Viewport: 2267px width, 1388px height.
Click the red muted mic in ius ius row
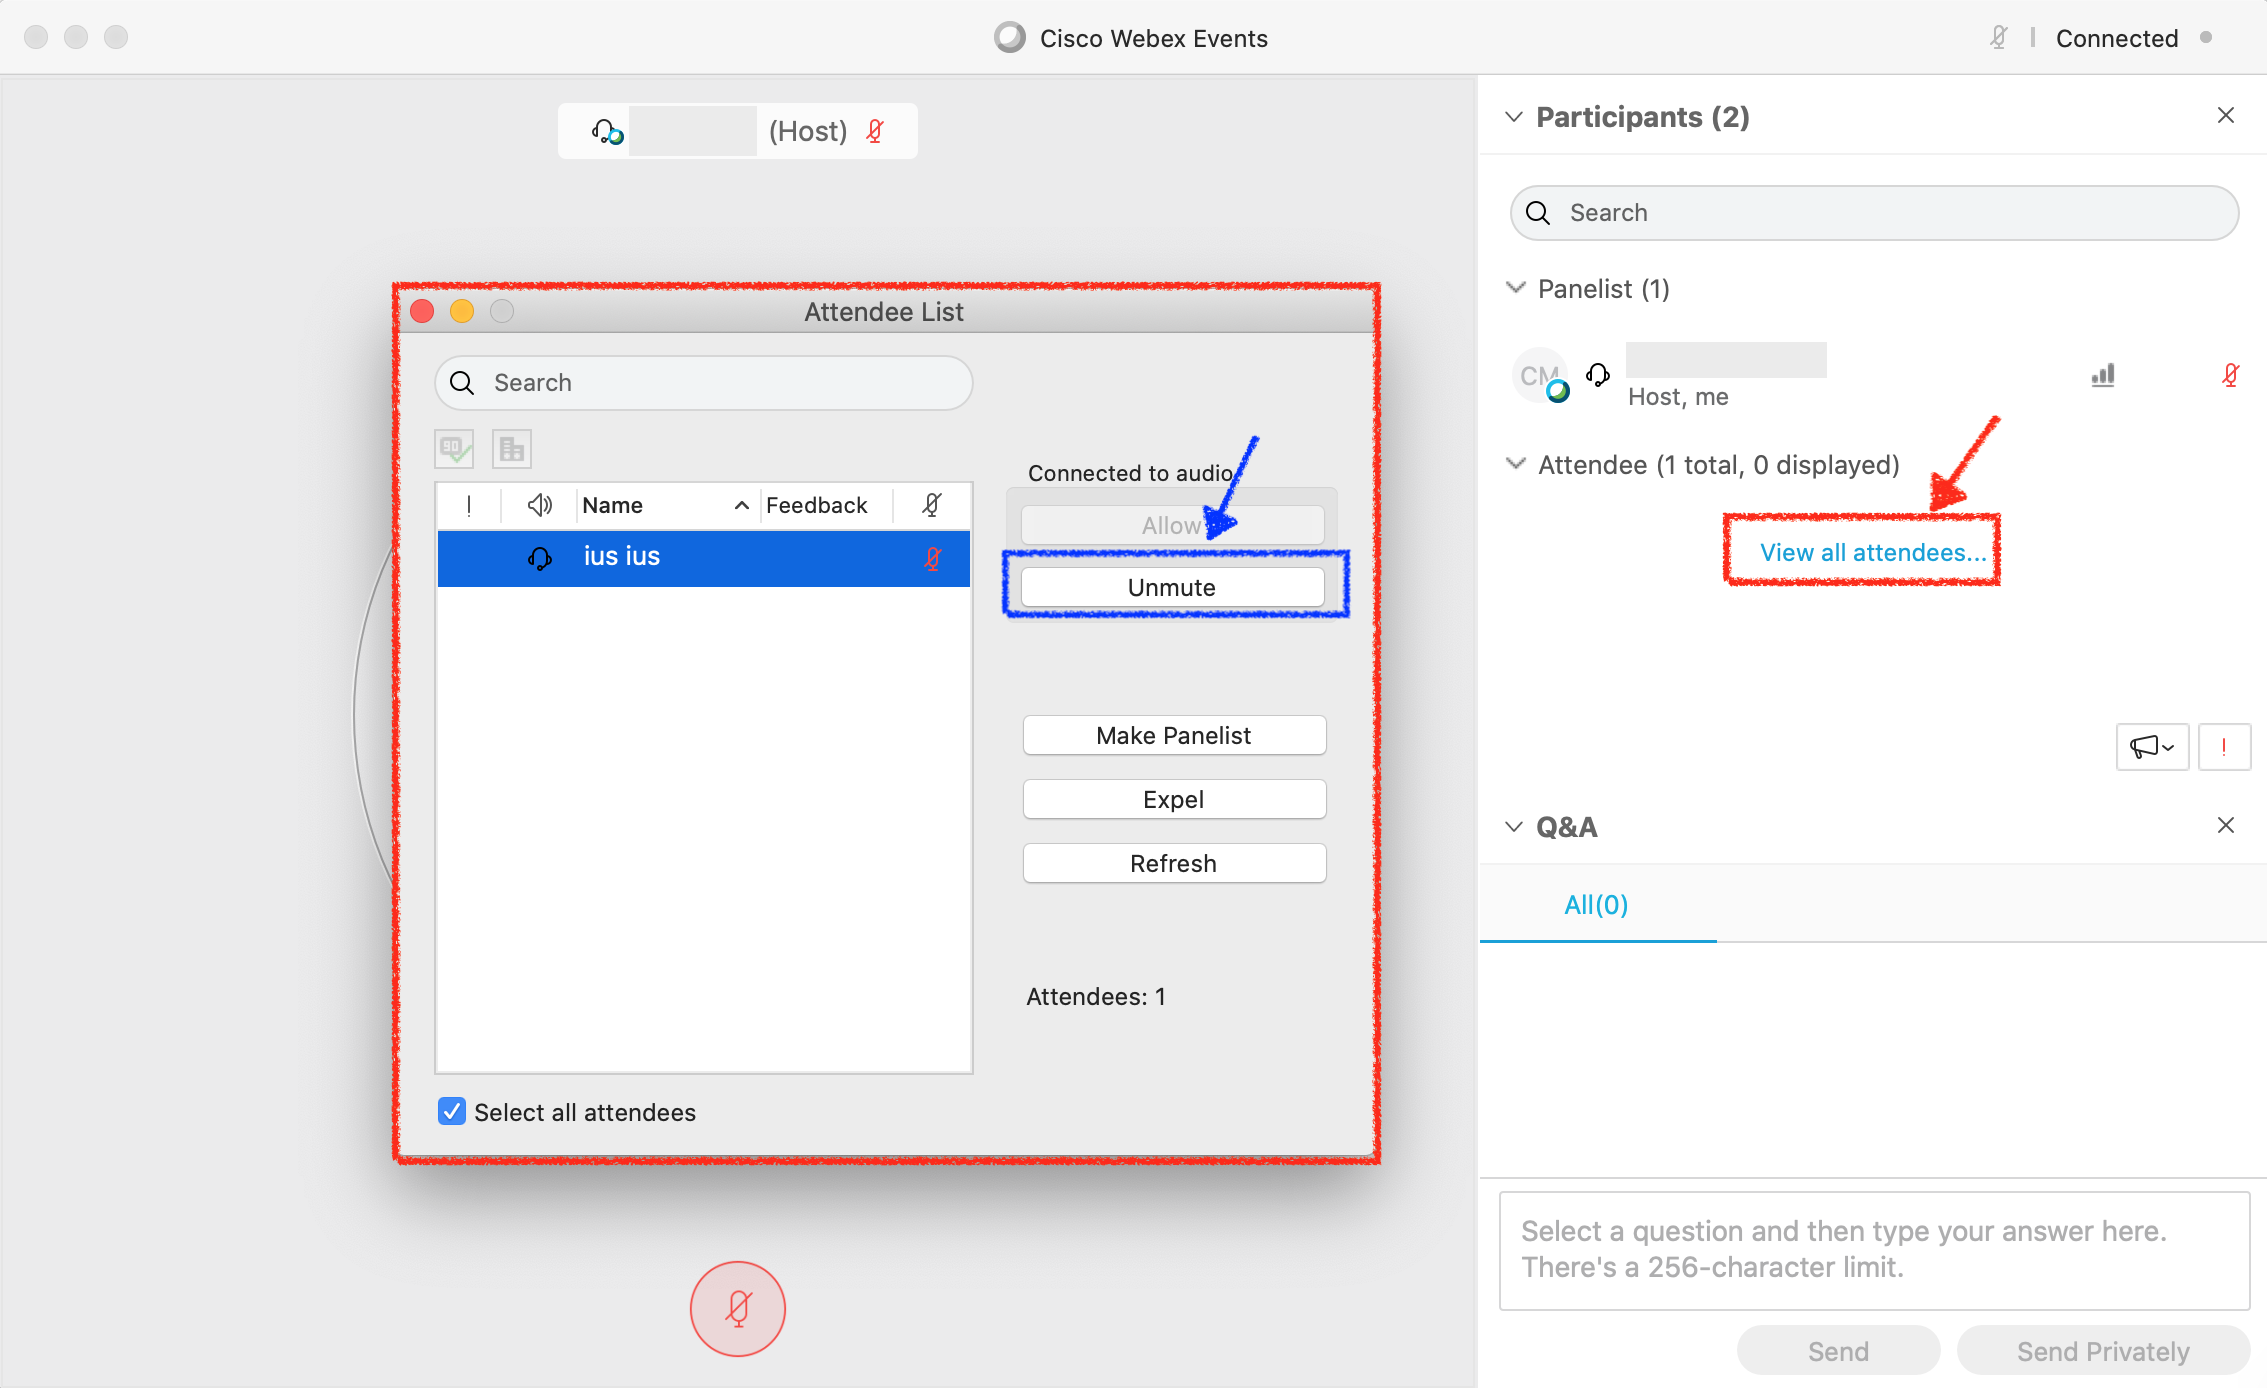(x=933, y=558)
